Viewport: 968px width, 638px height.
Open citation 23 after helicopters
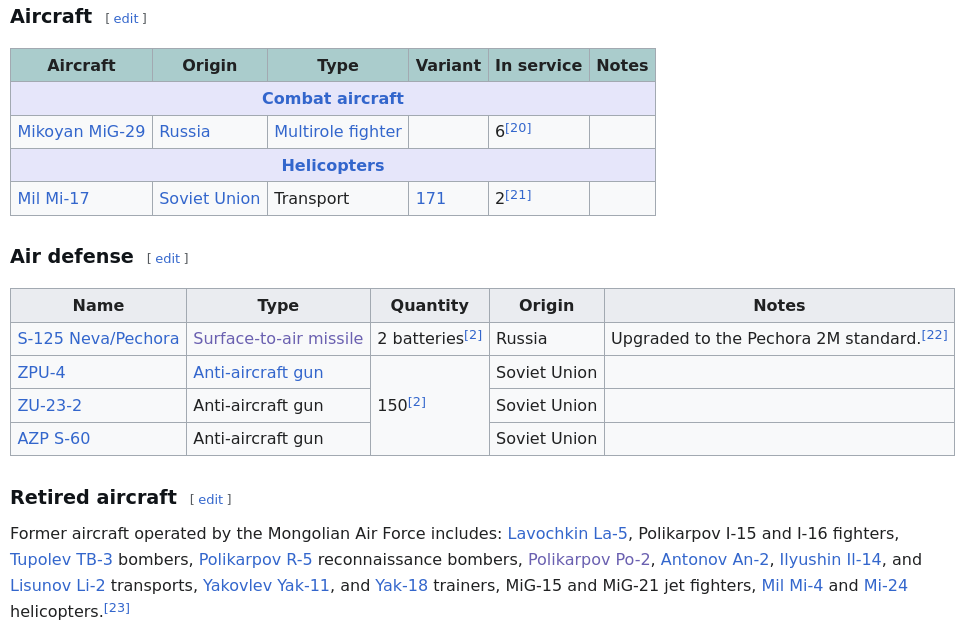(x=117, y=608)
